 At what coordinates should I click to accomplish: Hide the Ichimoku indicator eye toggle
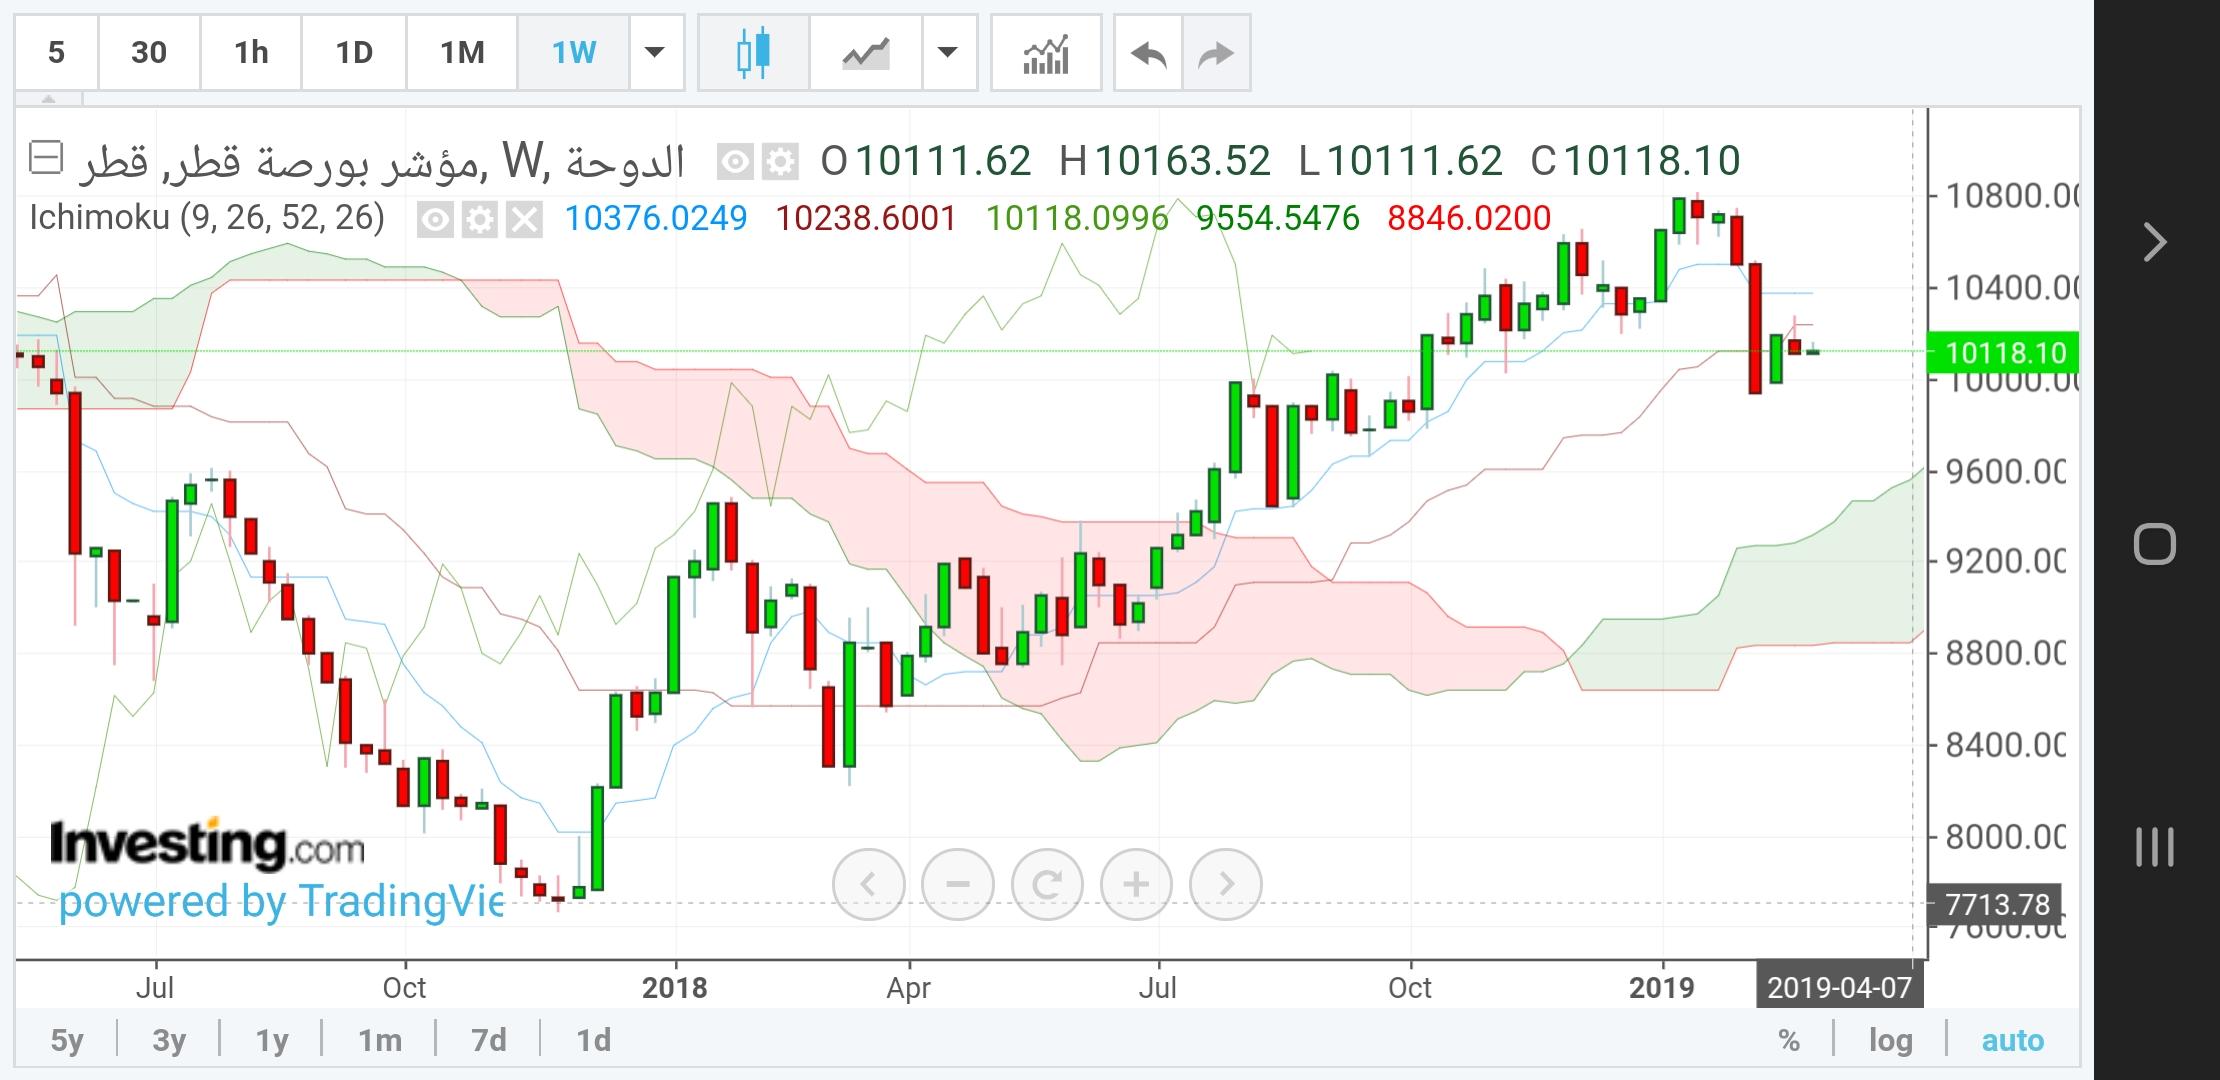coord(435,219)
